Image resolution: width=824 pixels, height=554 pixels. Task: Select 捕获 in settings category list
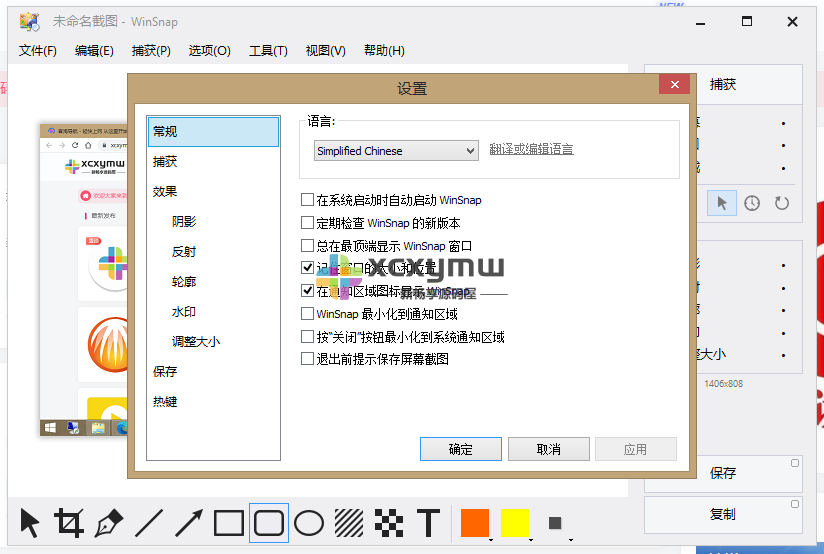pos(213,162)
